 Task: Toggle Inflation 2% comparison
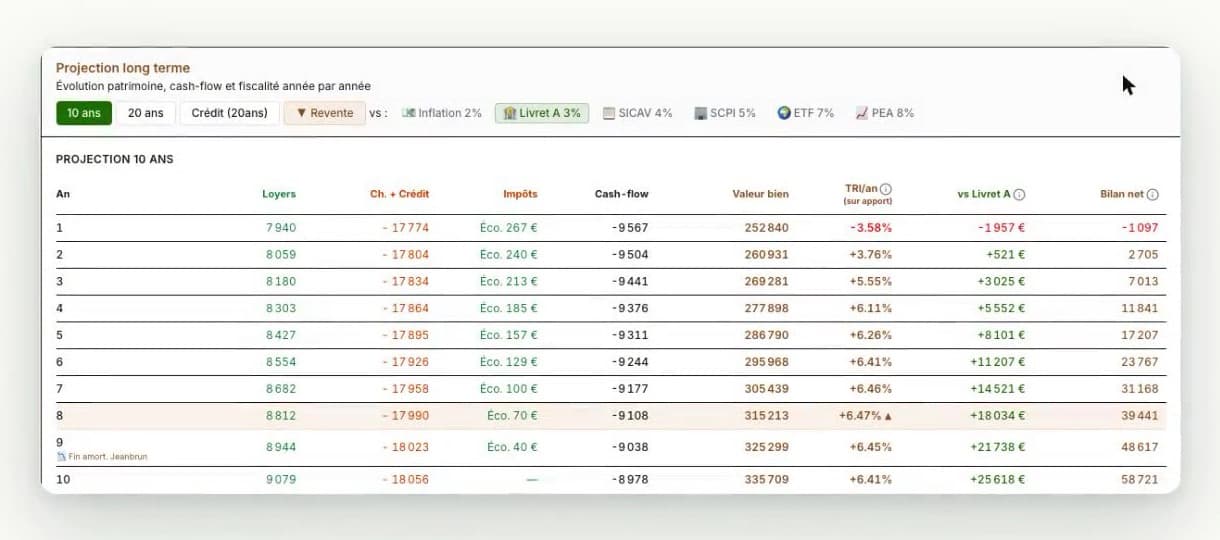pyautogui.click(x=441, y=113)
